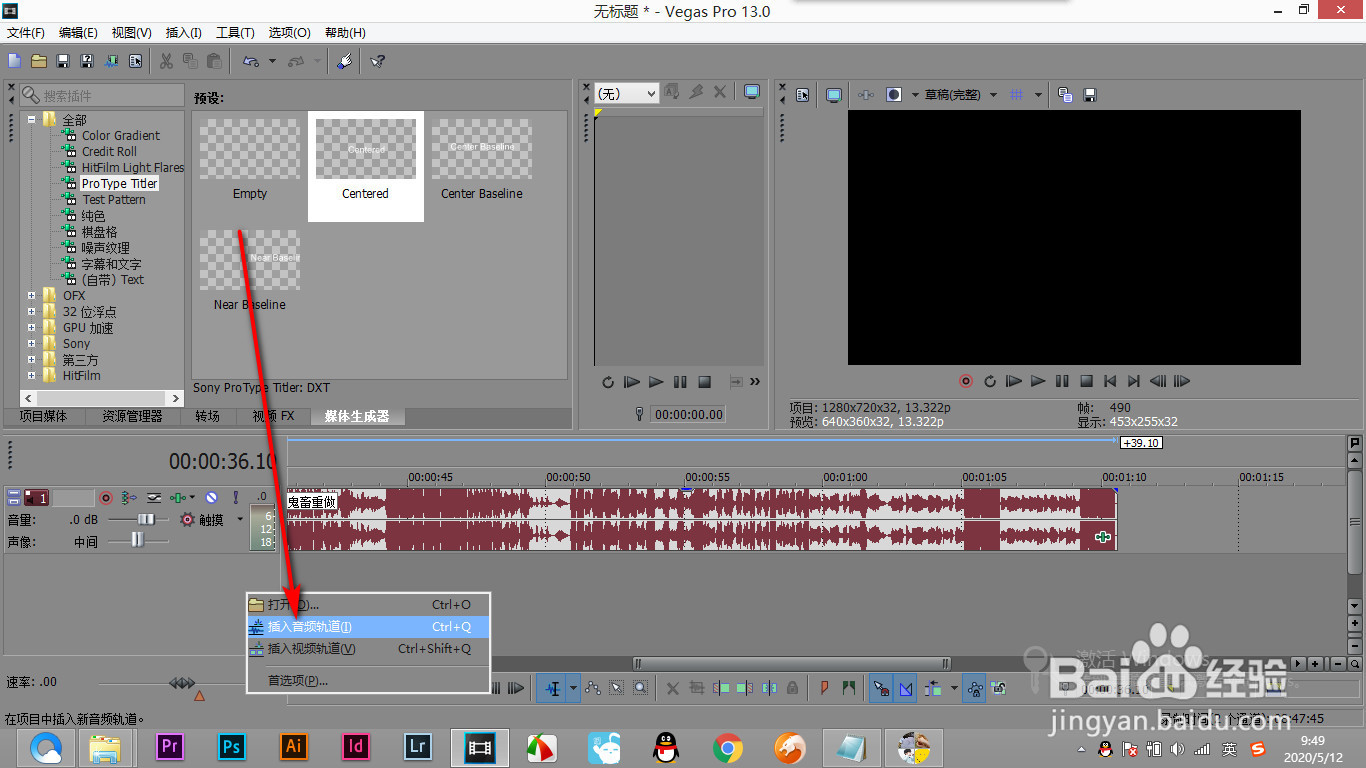Open the undo history dropdown arrow
The width and height of the screenshot is (1366, 768).
click(272, 61)
